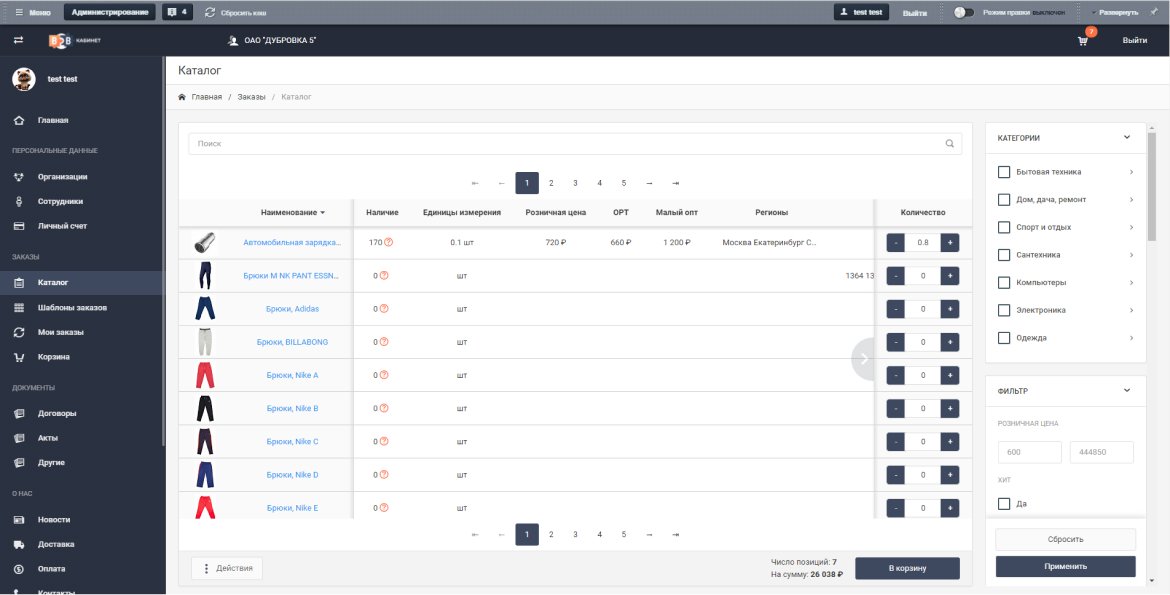
Task: Click the В корзину button
Action: pyautogui.click(x=907, y=568)
